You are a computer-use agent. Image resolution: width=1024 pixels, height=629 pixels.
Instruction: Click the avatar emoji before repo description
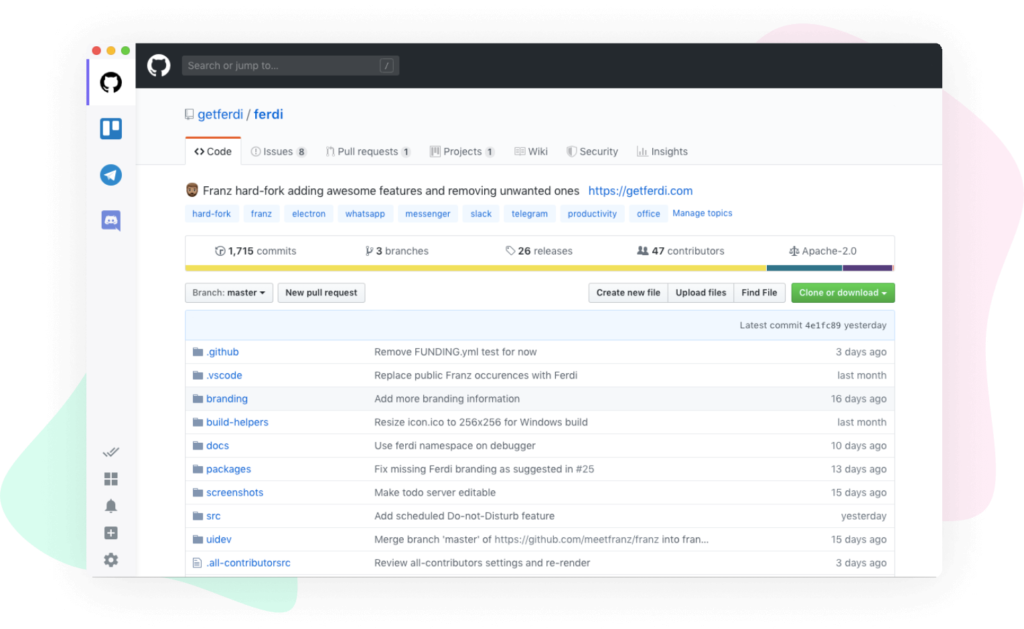click(191, 191)
